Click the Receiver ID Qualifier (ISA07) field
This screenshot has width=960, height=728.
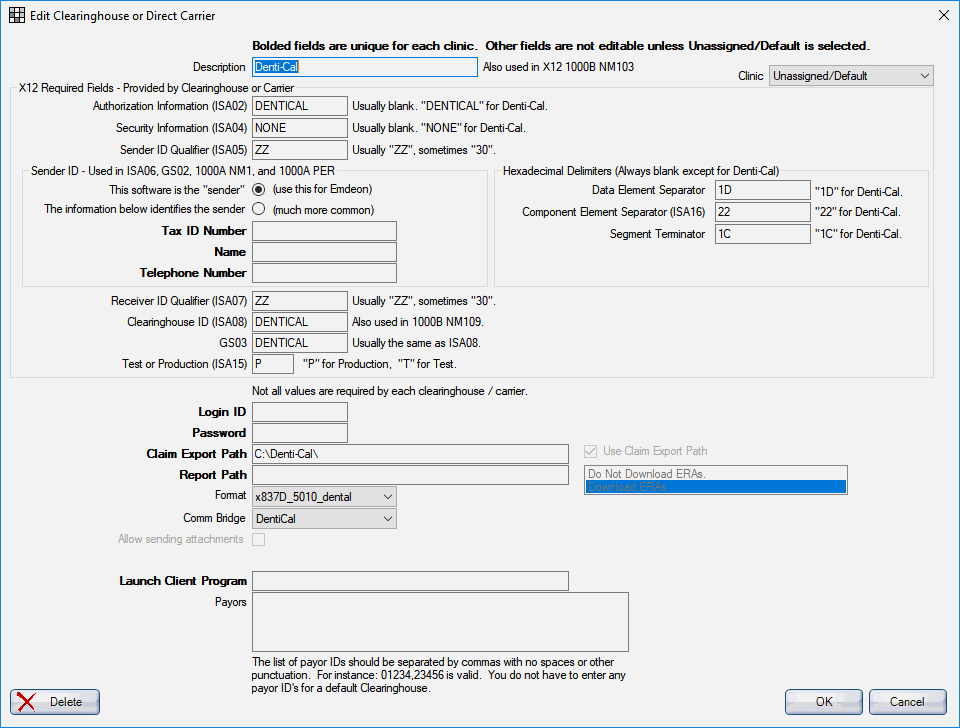[300, 301]
